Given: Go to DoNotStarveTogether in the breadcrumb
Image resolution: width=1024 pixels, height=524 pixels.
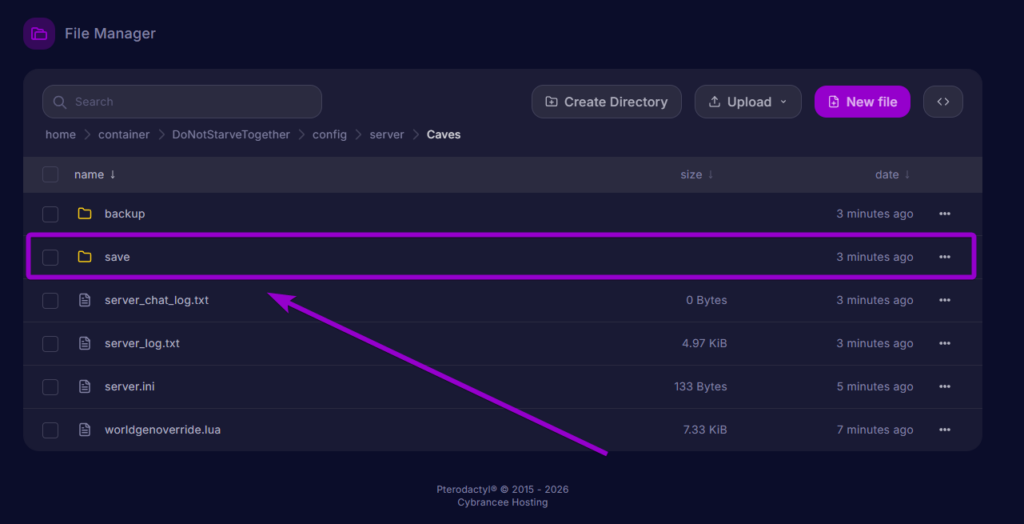Looking at the screenshot, I should tap(231, 135).
